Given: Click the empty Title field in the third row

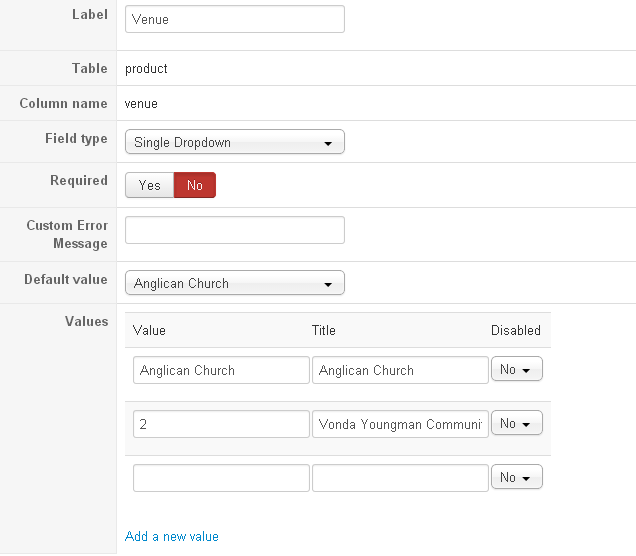Looking at the screenshot, I should click(x=400, y=478).
